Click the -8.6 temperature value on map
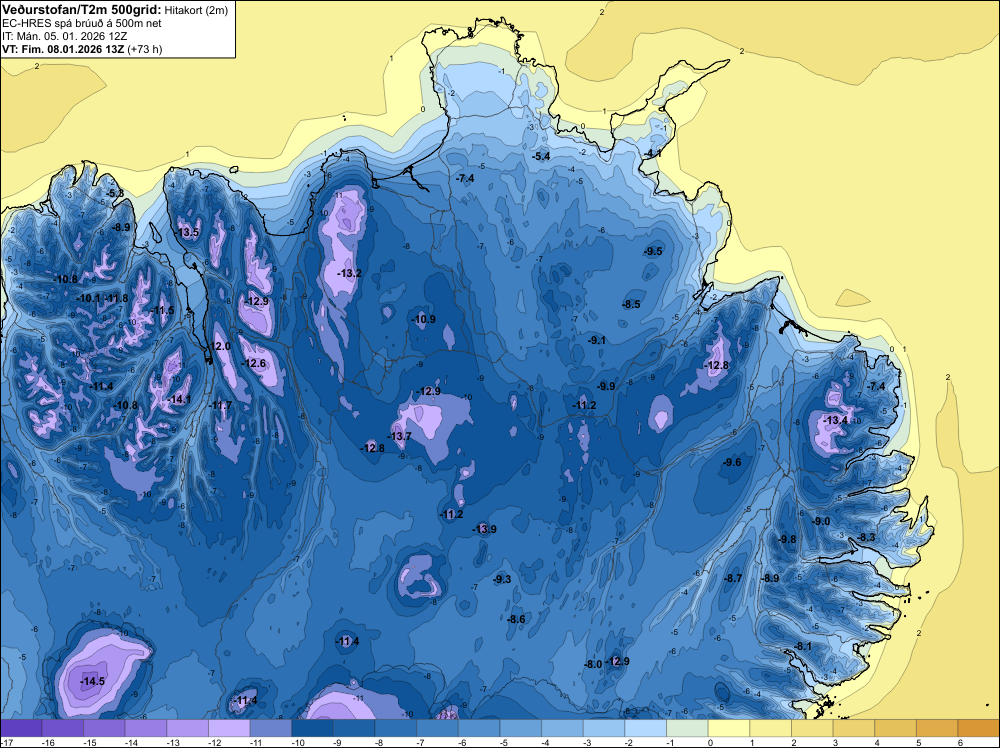1000x748 pixels. (516, 619)
